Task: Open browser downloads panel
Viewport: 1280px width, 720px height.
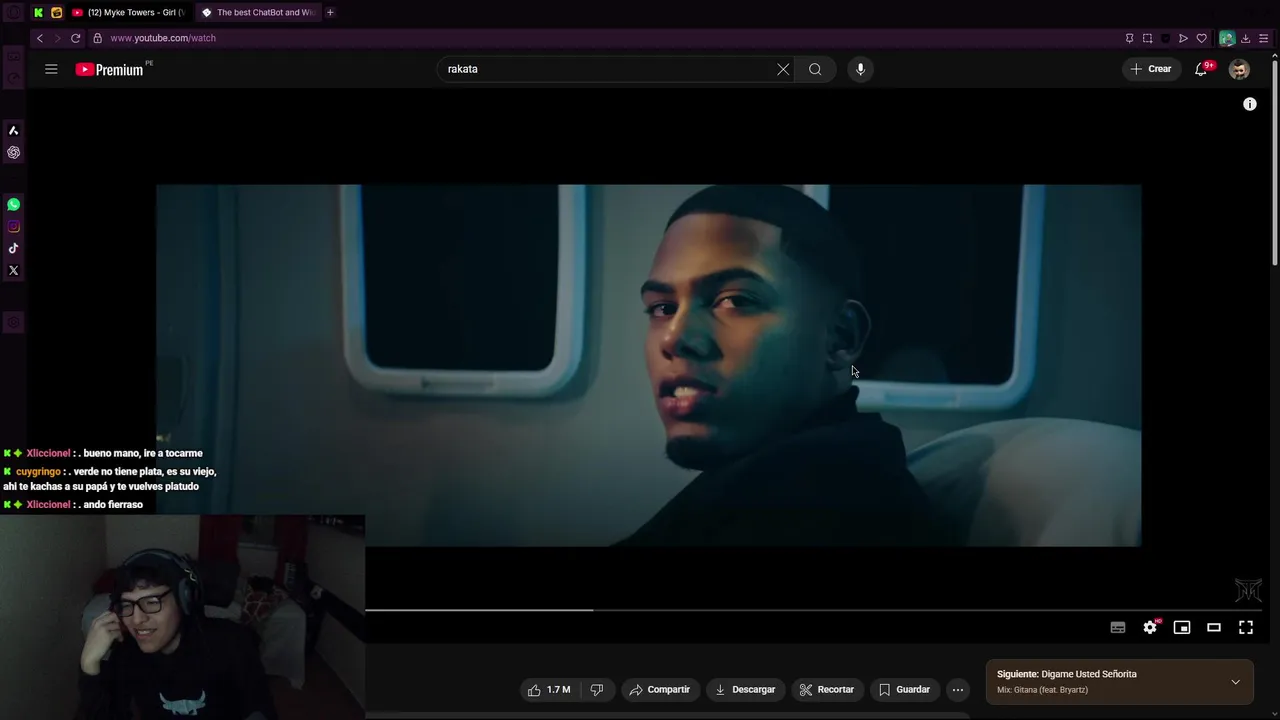Action: click(1245, 38)
